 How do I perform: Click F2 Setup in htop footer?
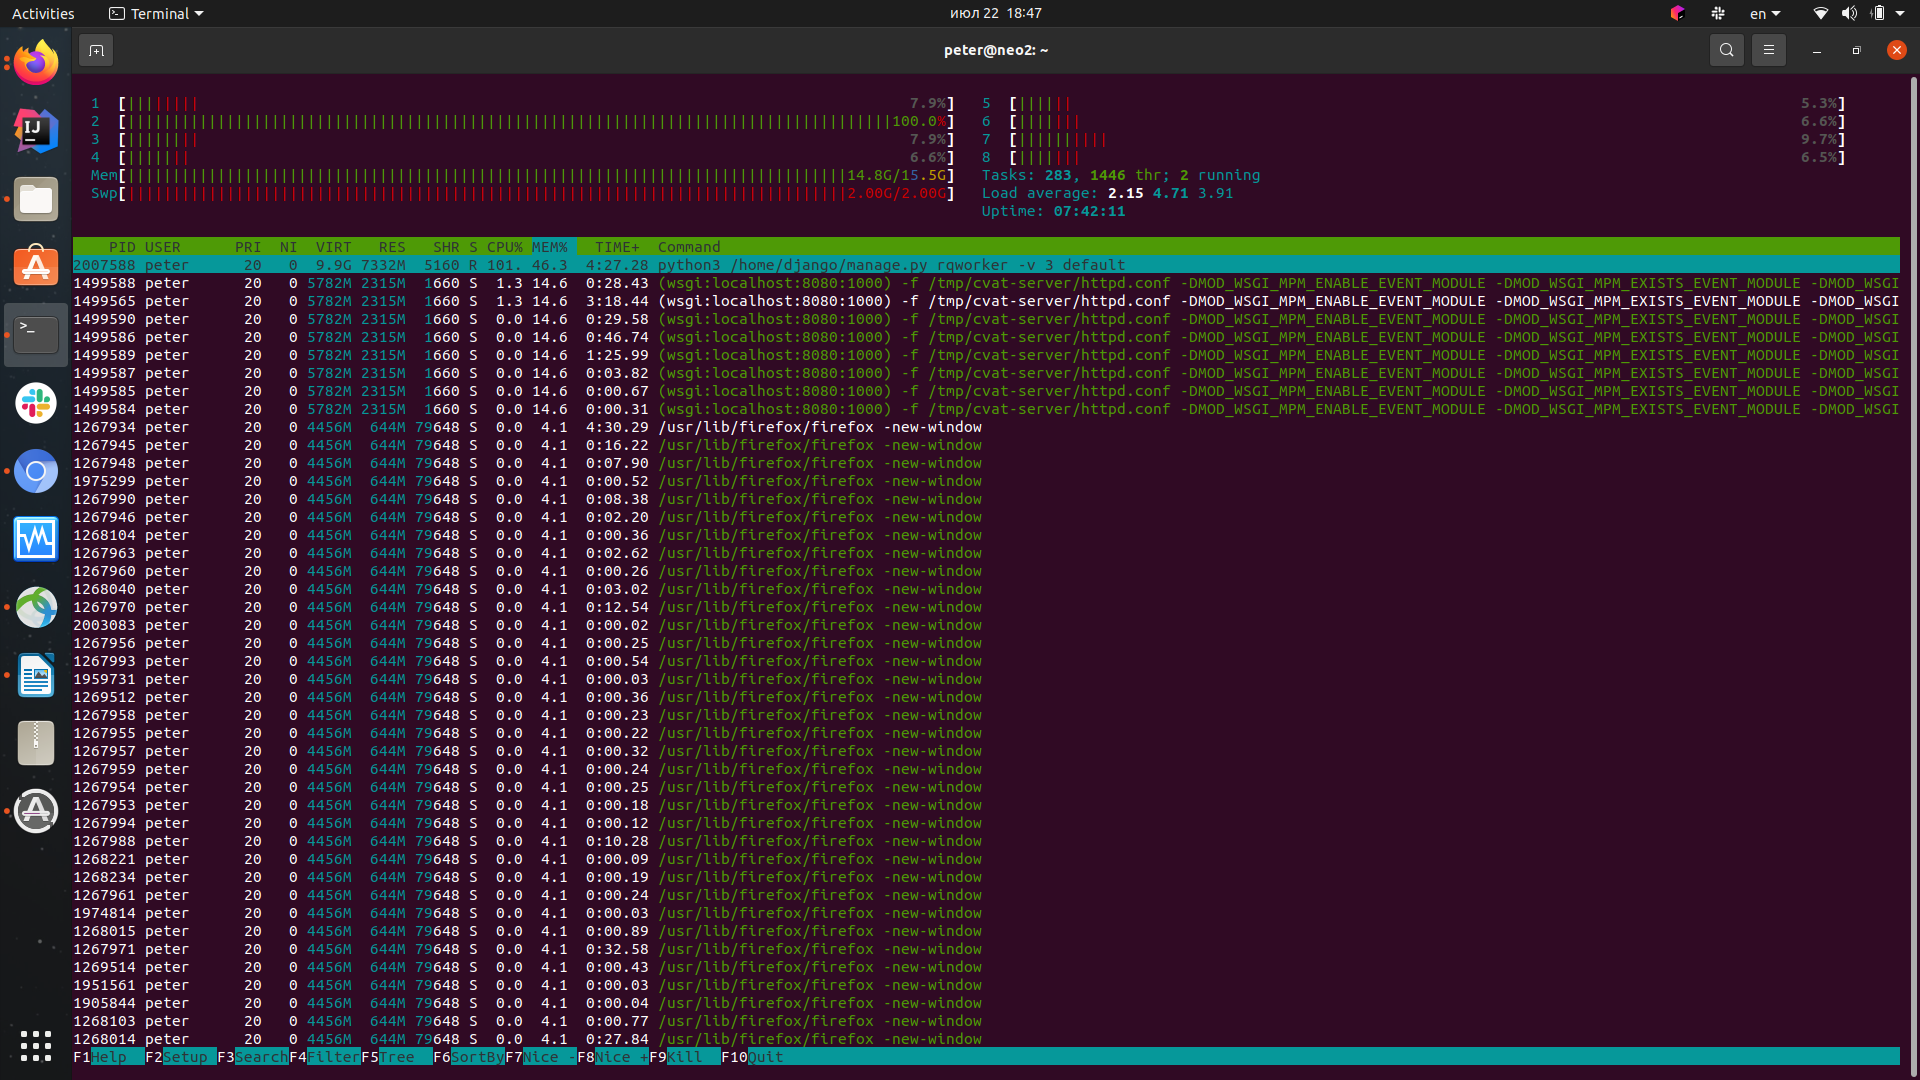(x=181, y=1057)
